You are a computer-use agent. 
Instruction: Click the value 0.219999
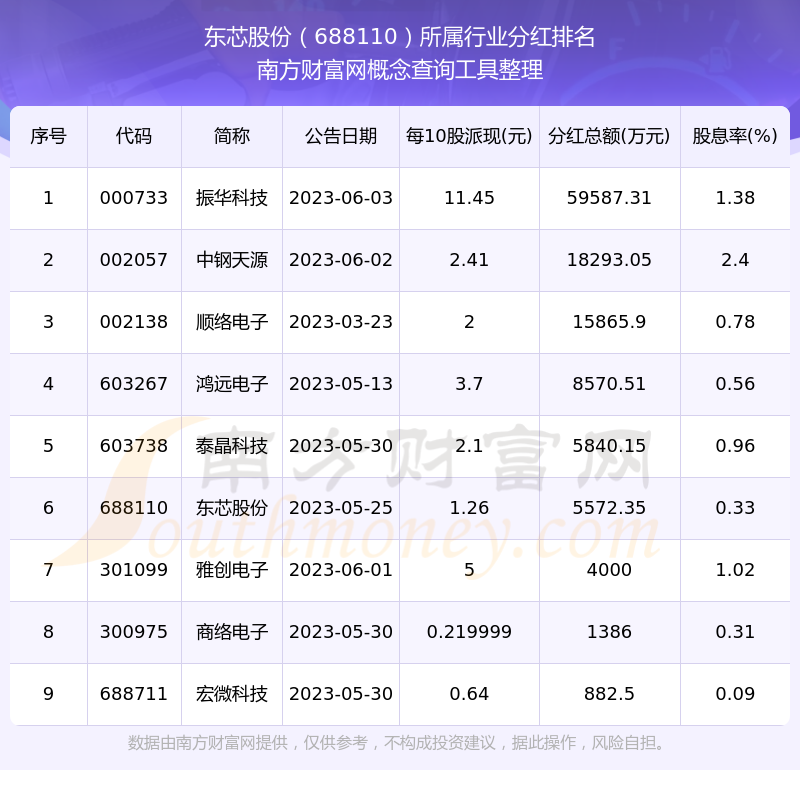pos(469,632)
